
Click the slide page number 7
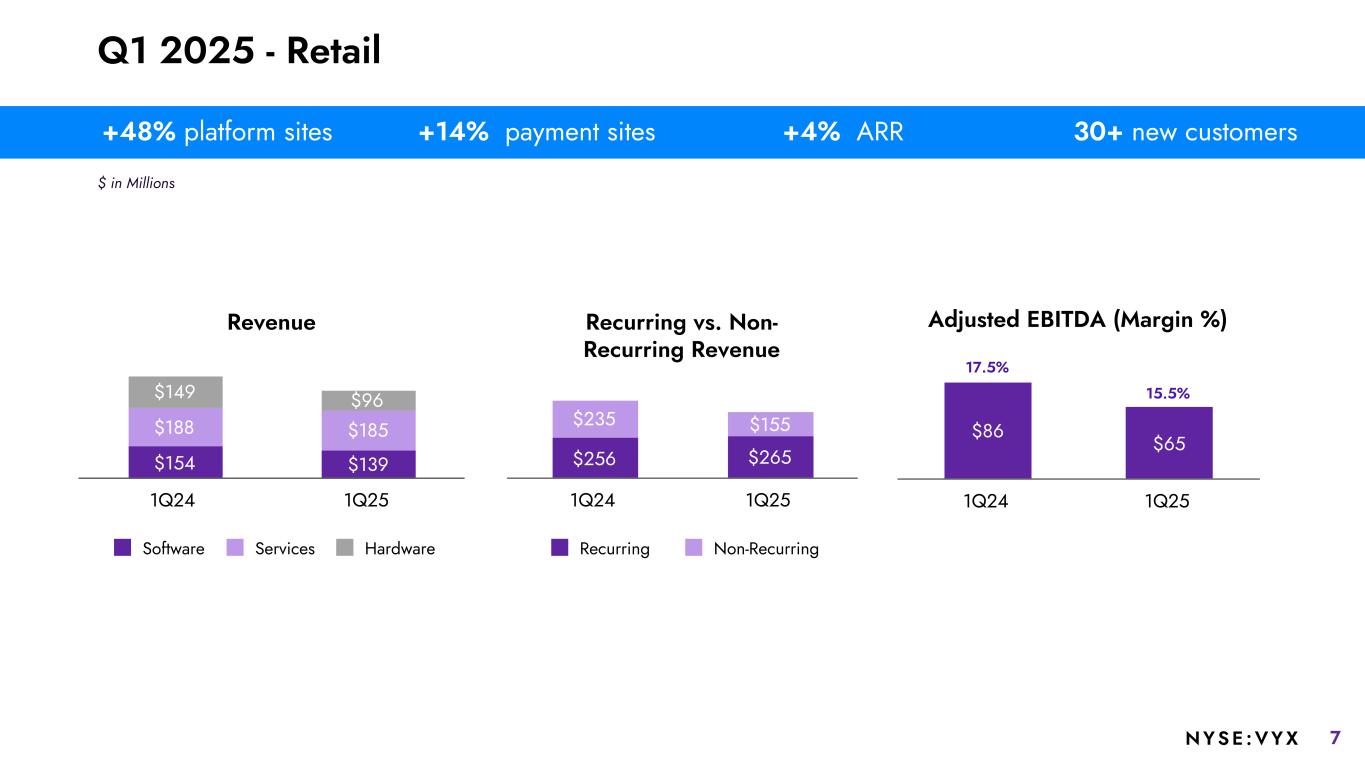[1335, 738]
